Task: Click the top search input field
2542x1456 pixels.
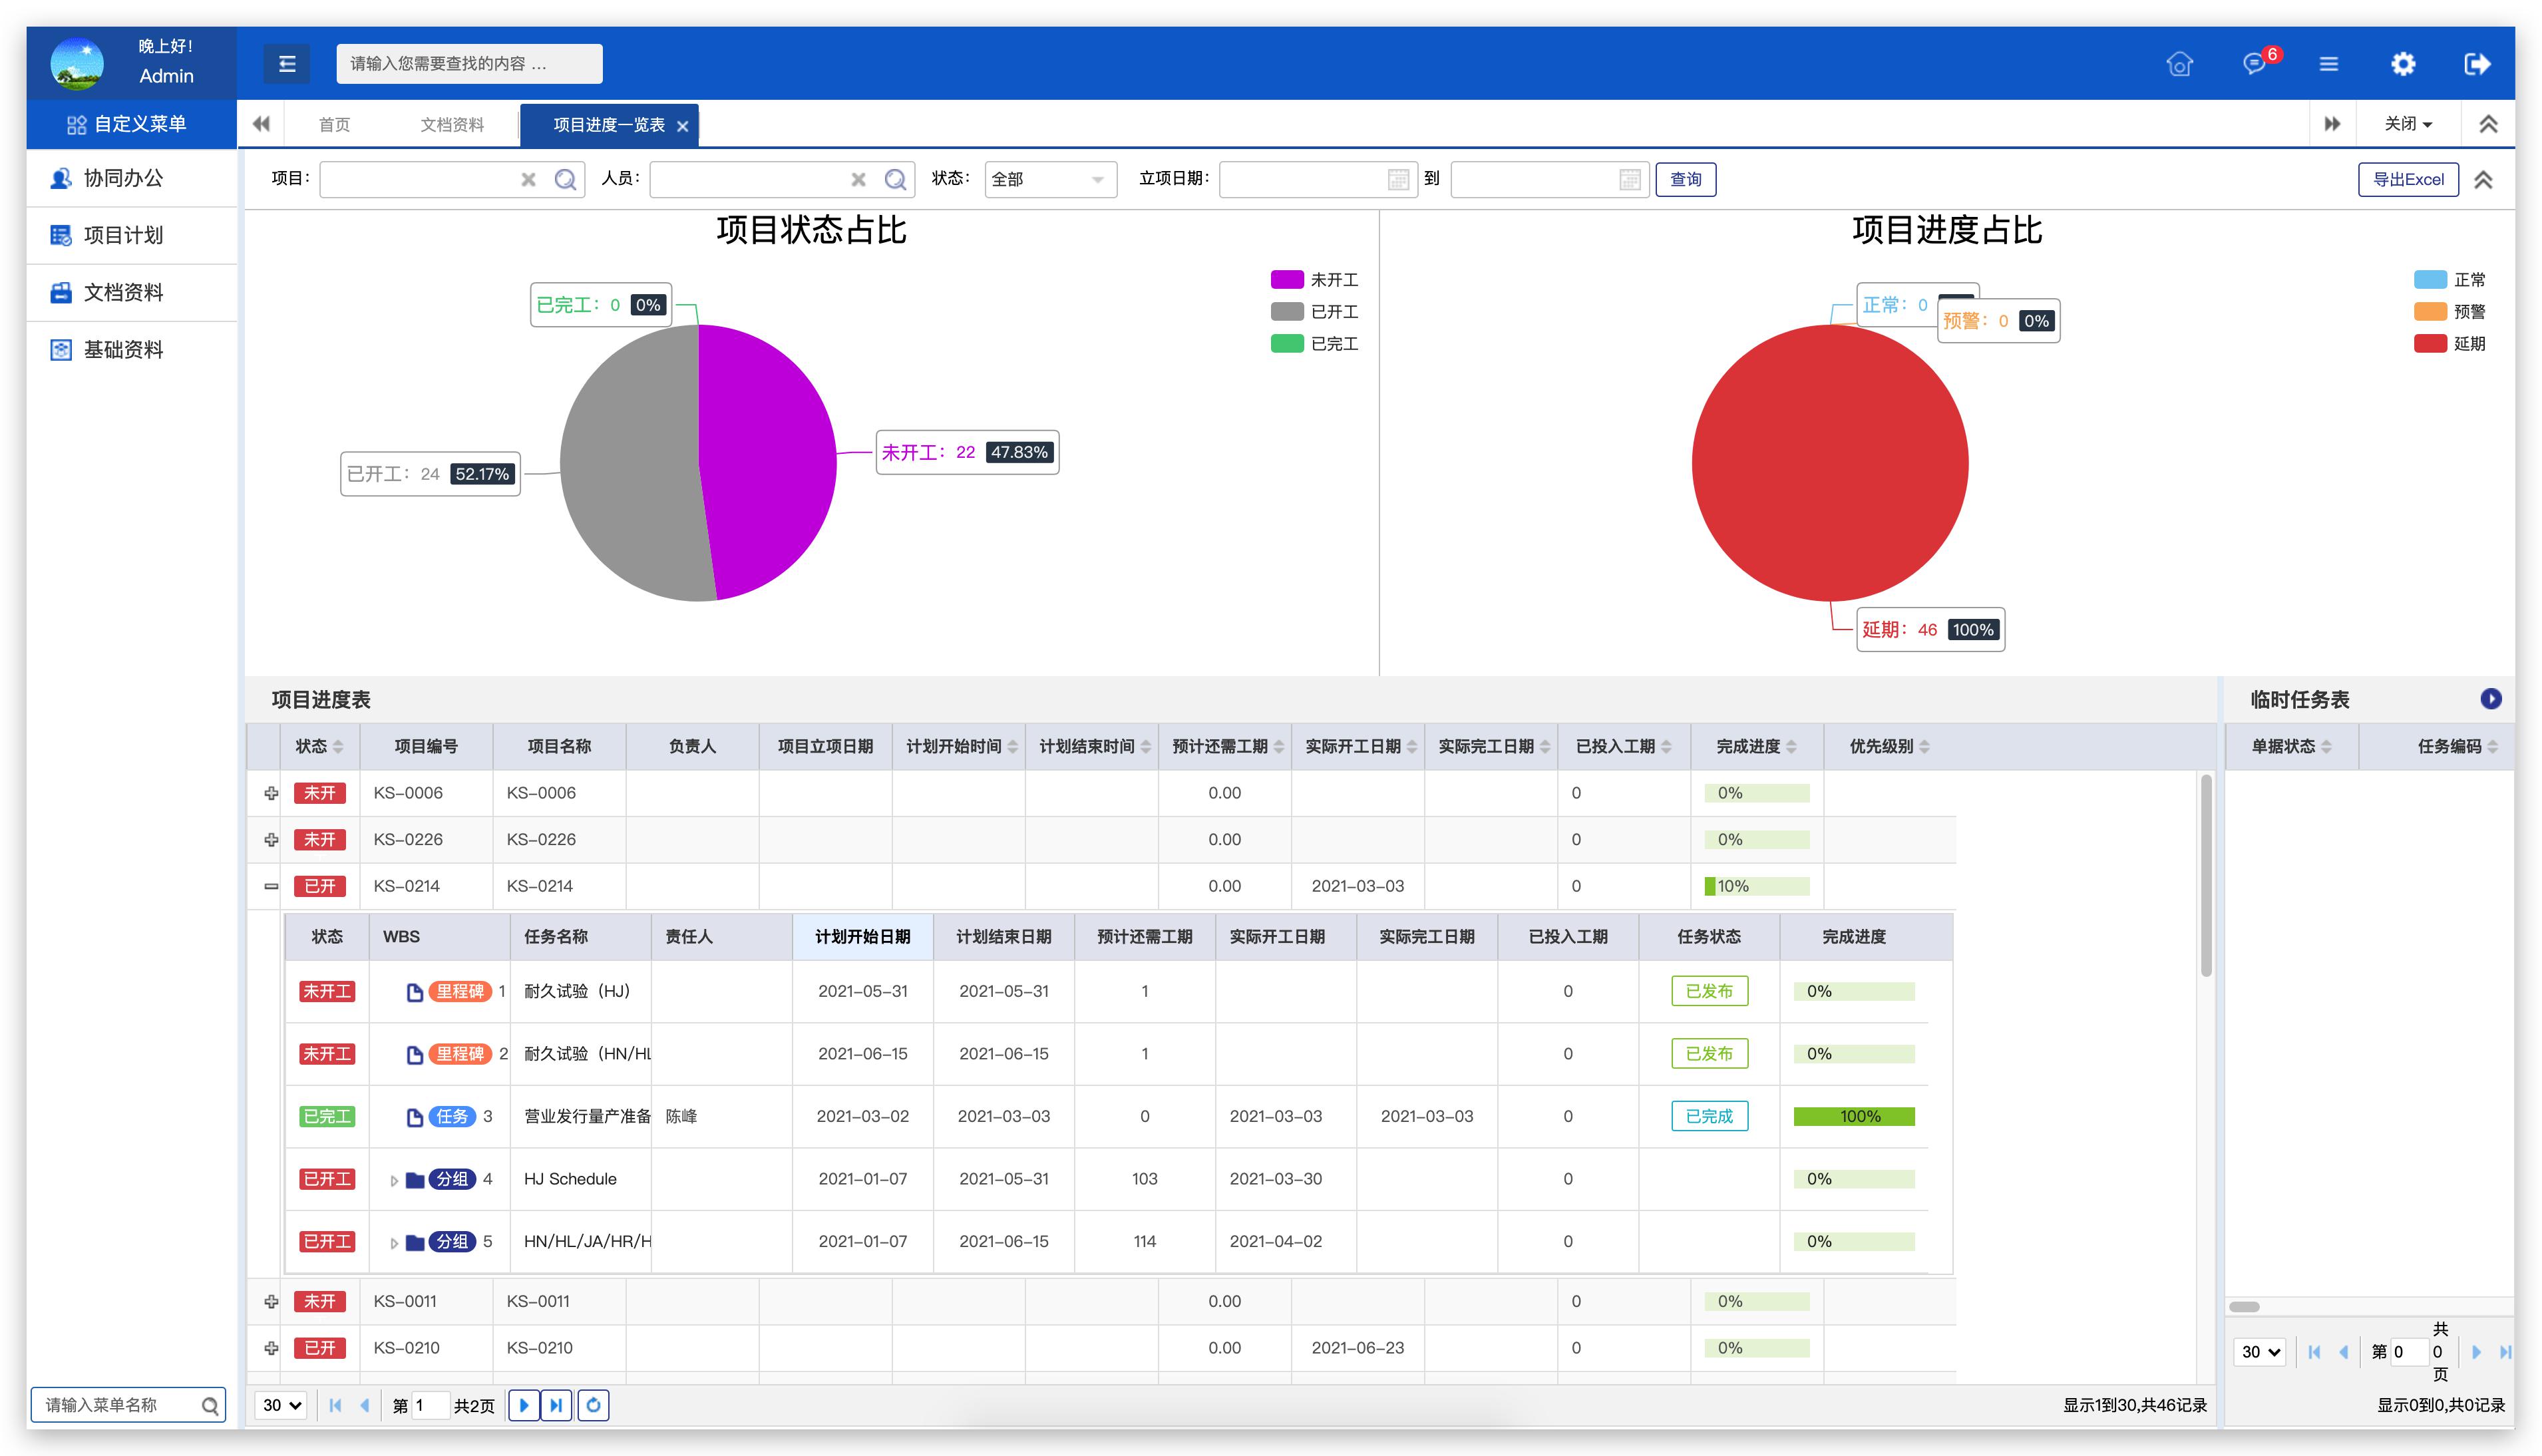Action: [x=468, y=64]
